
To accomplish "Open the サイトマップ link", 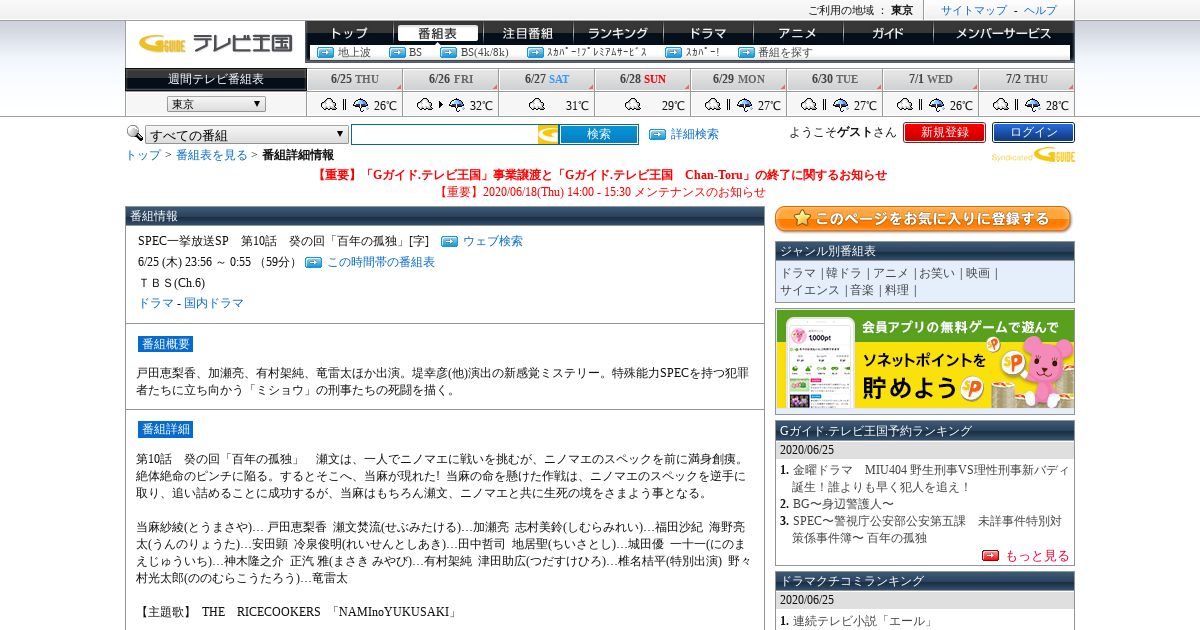I will click(x=973, y=10).
